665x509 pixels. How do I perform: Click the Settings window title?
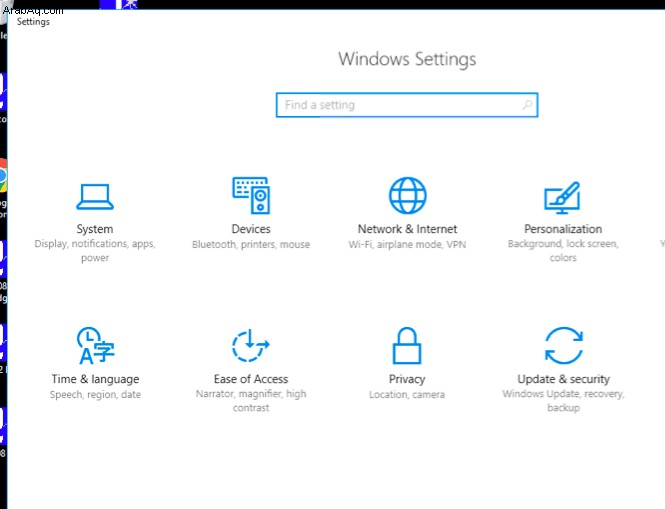point(33,22)
